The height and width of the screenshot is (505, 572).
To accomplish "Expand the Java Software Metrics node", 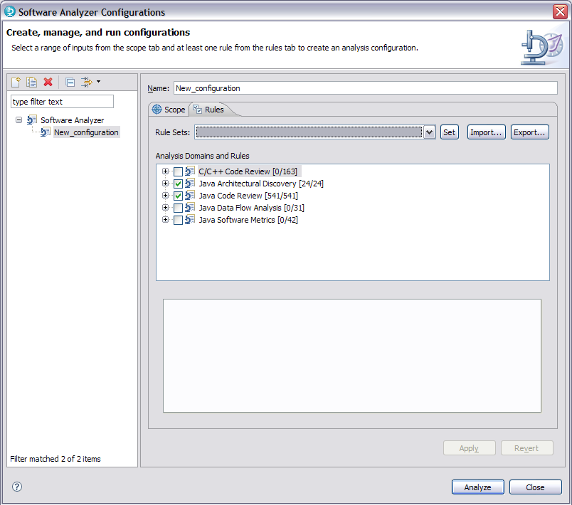I will point(165,219).
